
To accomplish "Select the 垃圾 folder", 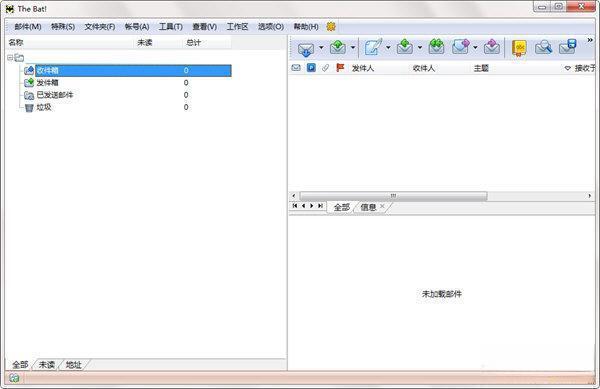I will [x=44, y=107].
